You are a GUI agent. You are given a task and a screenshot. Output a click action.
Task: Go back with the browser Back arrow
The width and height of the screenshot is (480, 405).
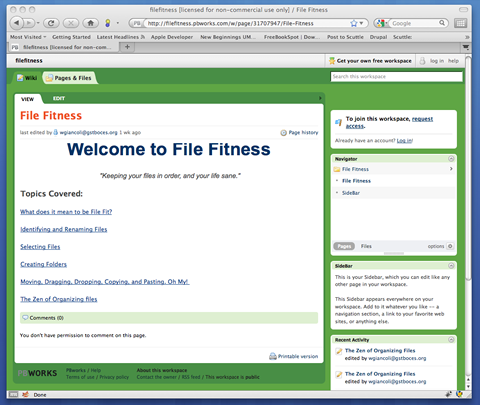coord(16,23)
